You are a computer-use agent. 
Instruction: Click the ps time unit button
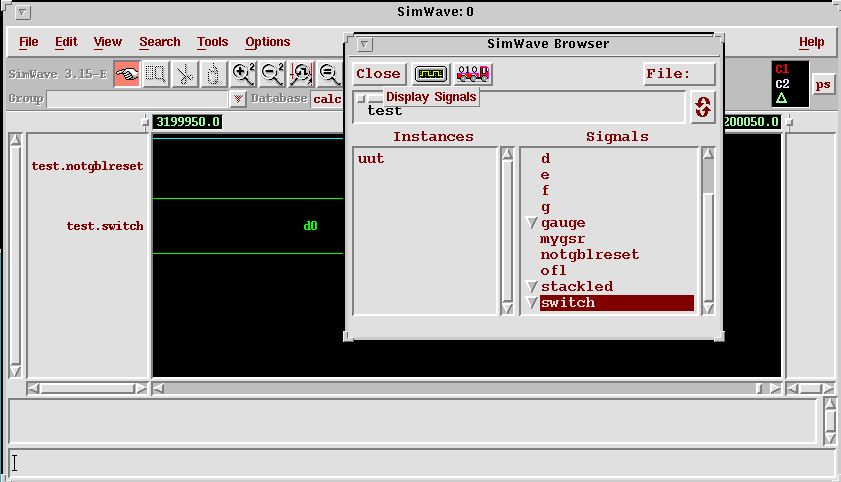click(x=823, y=84)
